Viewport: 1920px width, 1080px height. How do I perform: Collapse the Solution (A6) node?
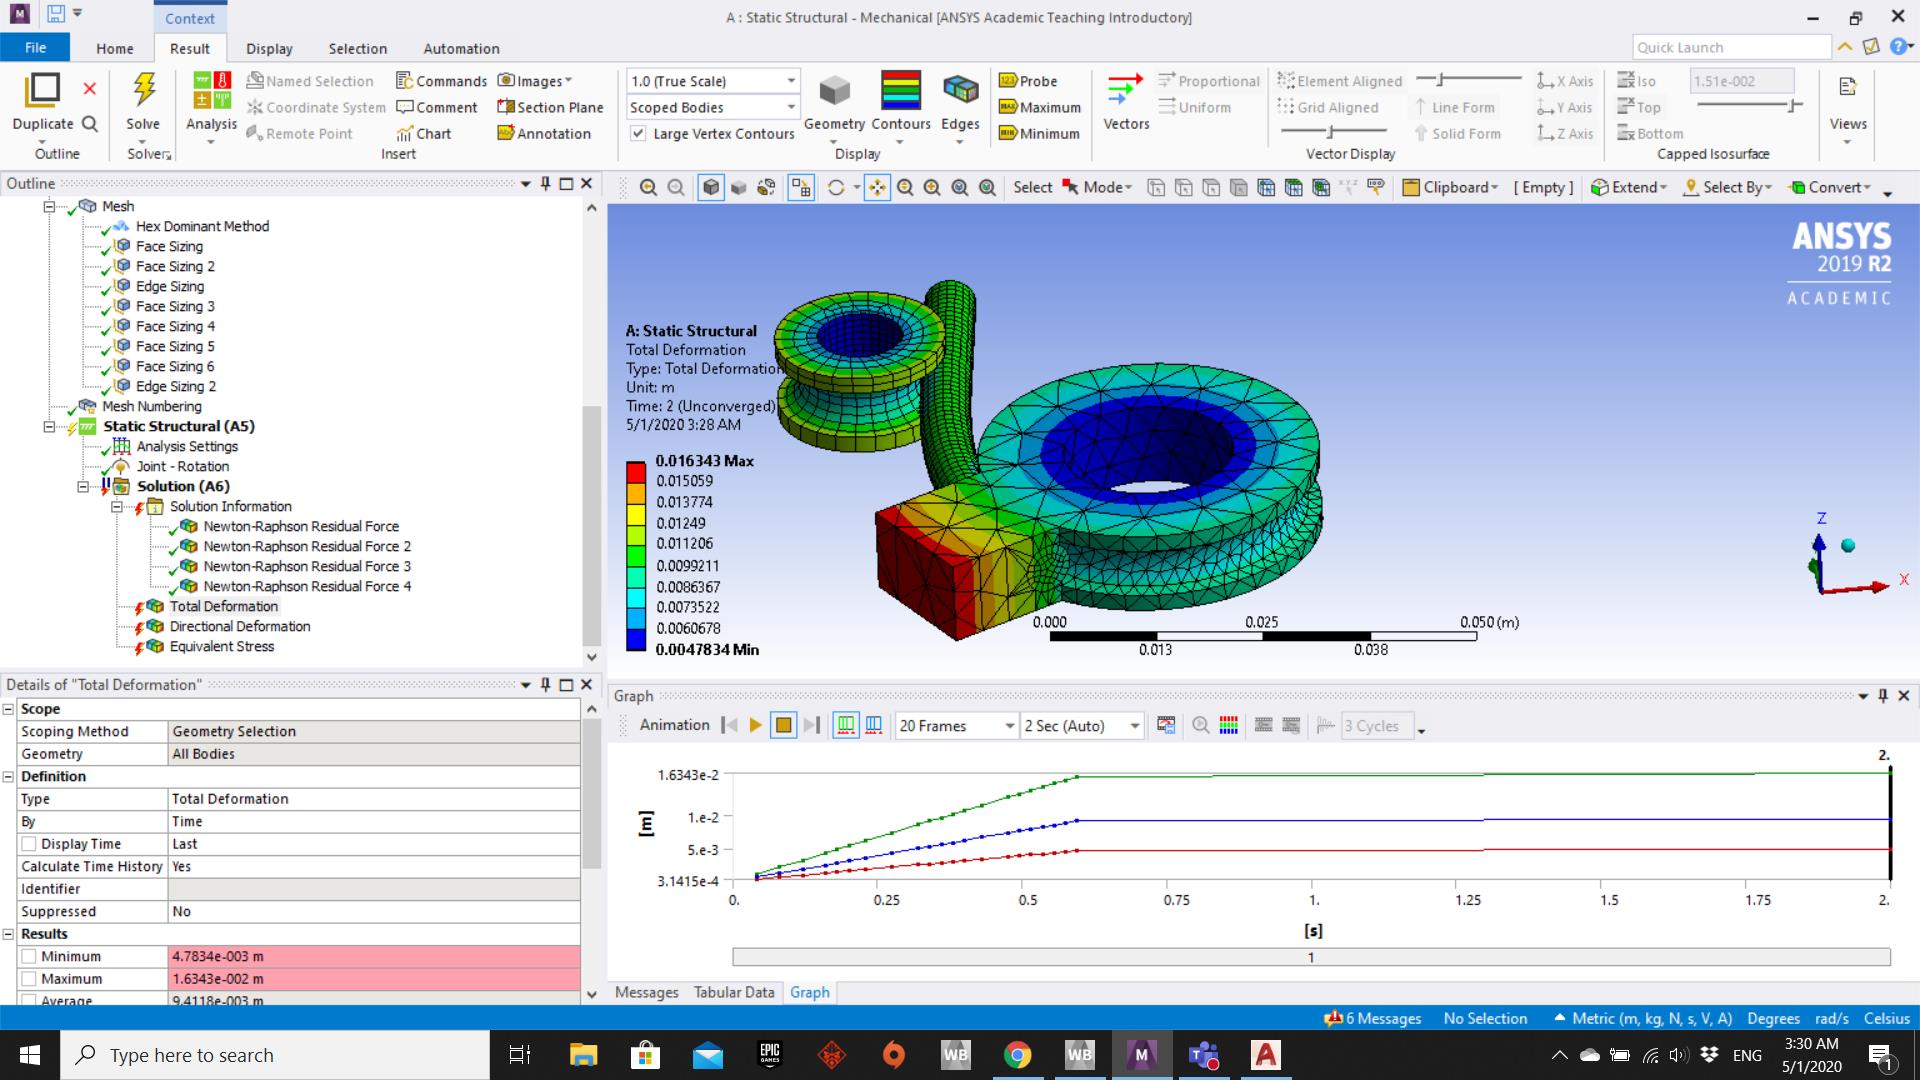[83, 486]
